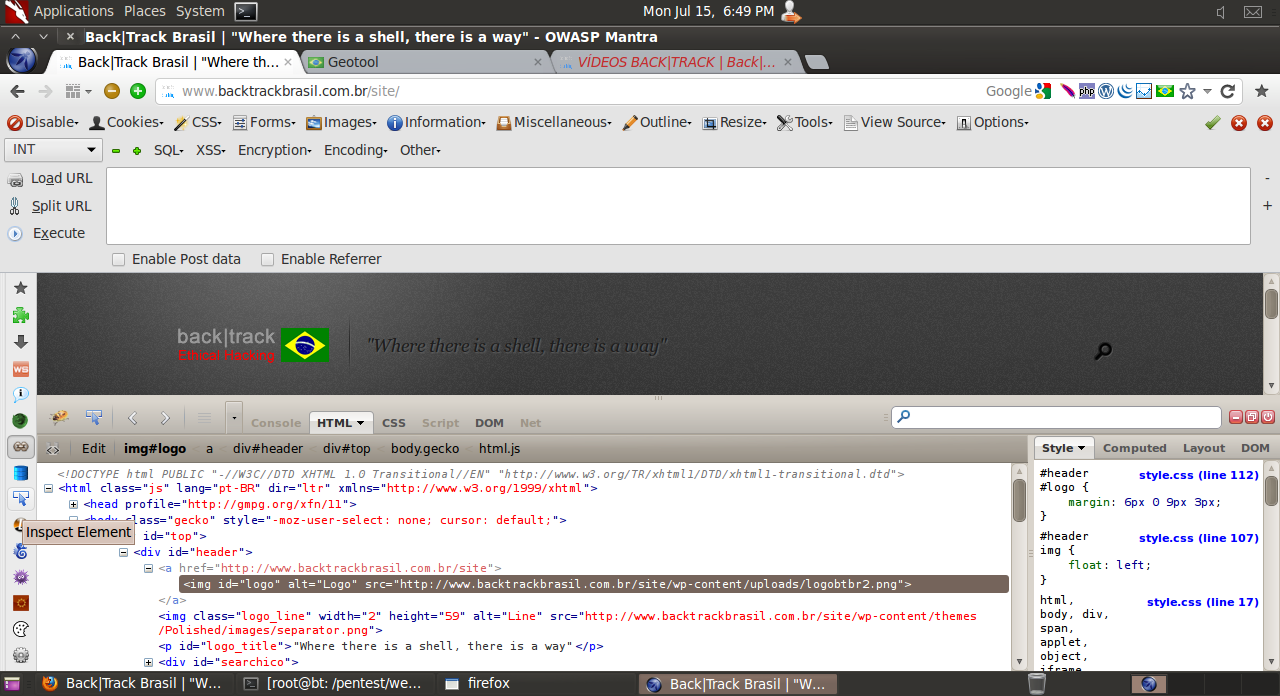This screenshot has width=1280, height=696.
Task: Open the style.css (line 107) link
Action: (1198, 538)
